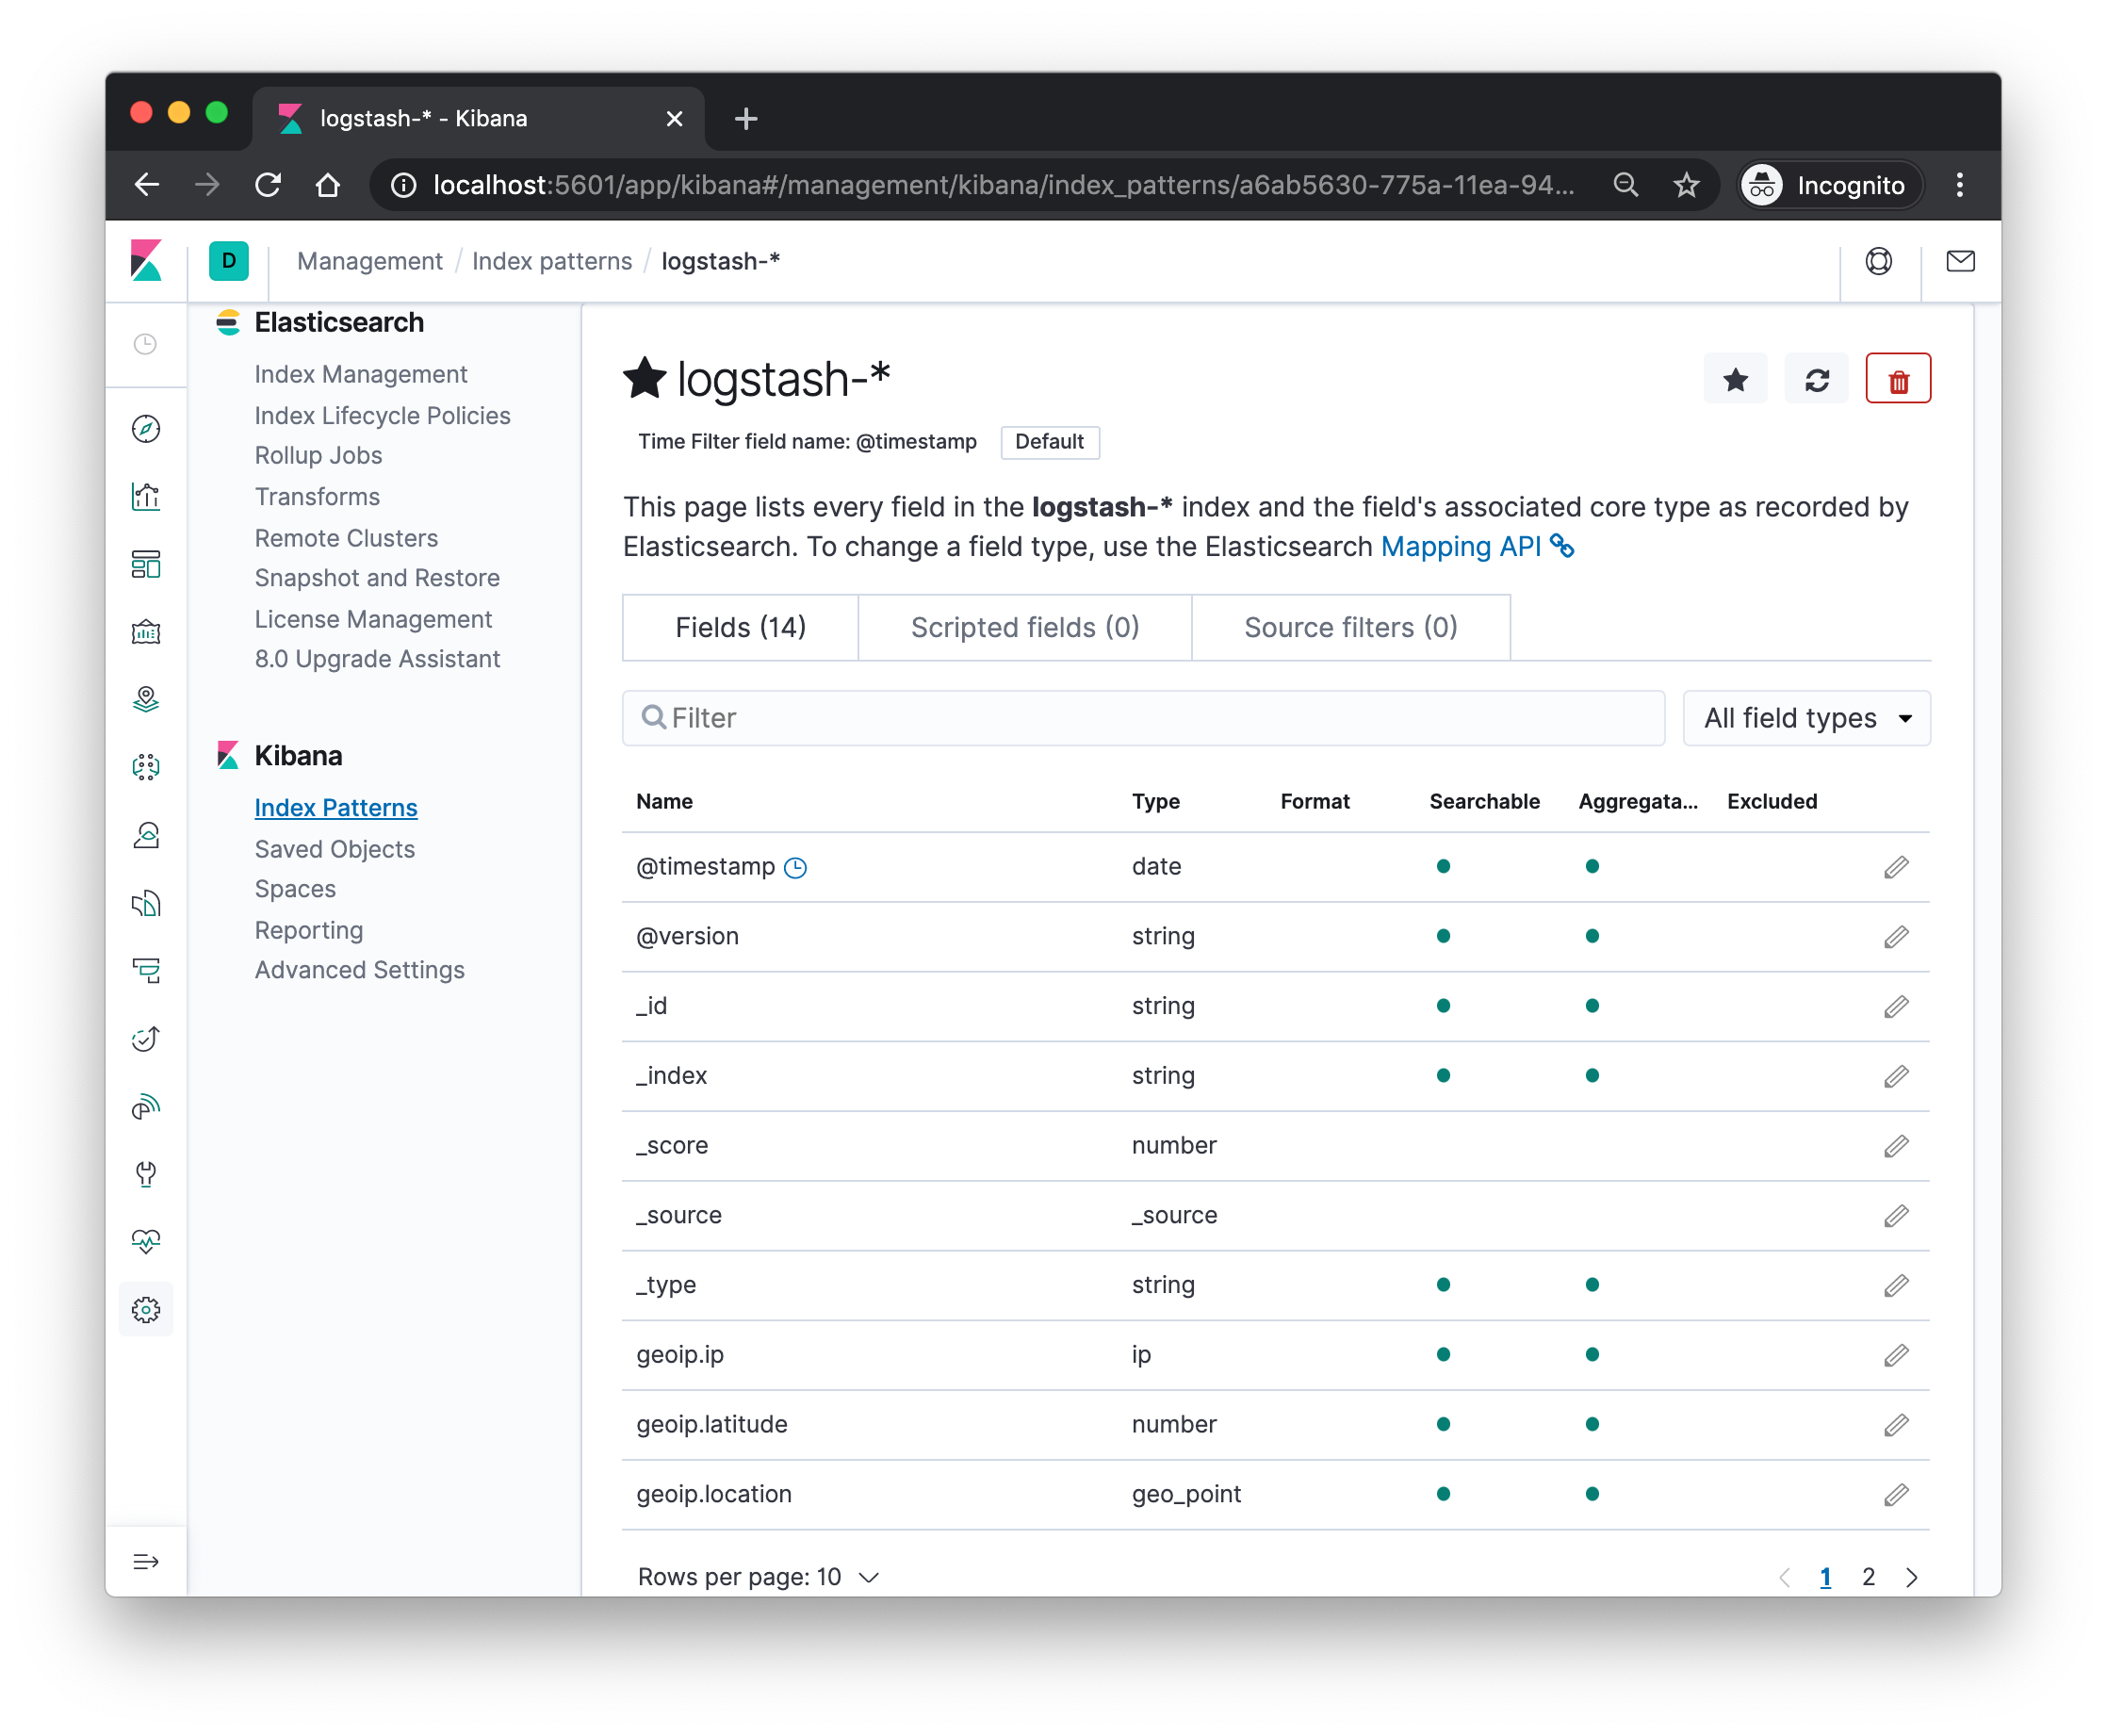The width and height of the screenshot is (2107, 1736).
Task: Edit the @version field
Action: [1896, 938]
